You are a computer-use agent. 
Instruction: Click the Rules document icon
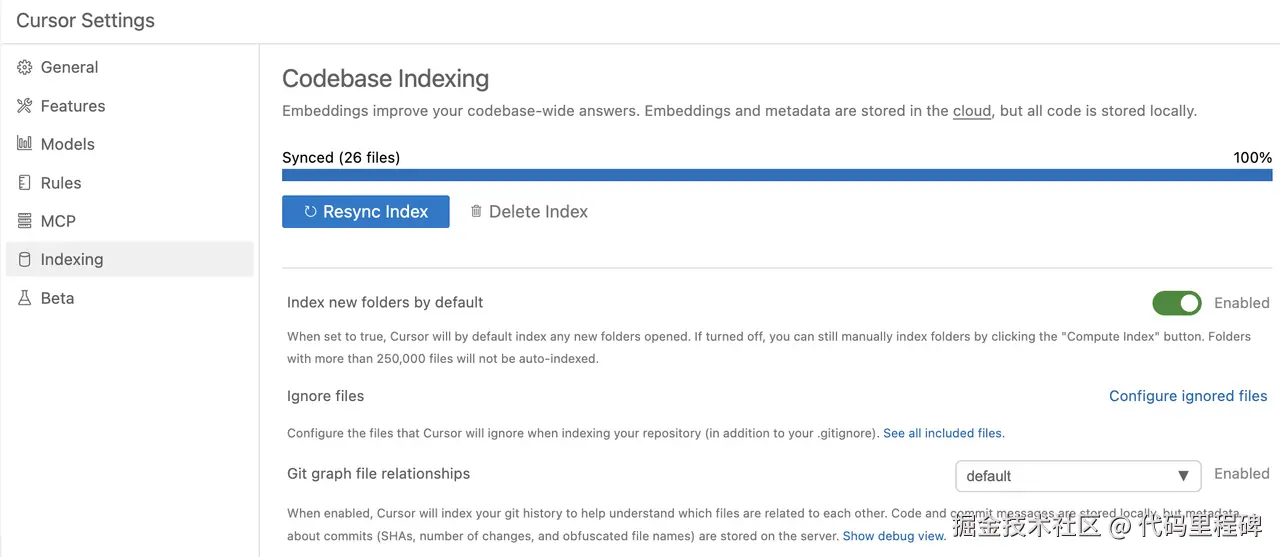click(x=25, y=183)
